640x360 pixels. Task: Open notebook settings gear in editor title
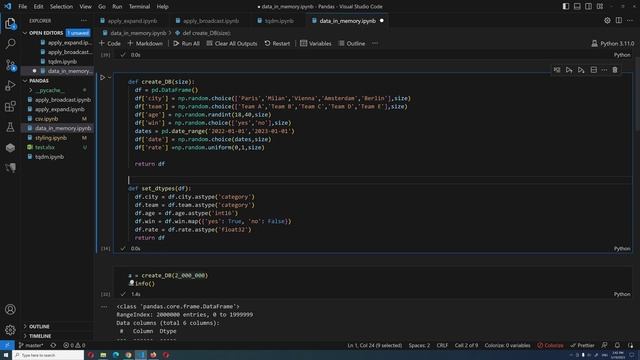pos(607,20)
